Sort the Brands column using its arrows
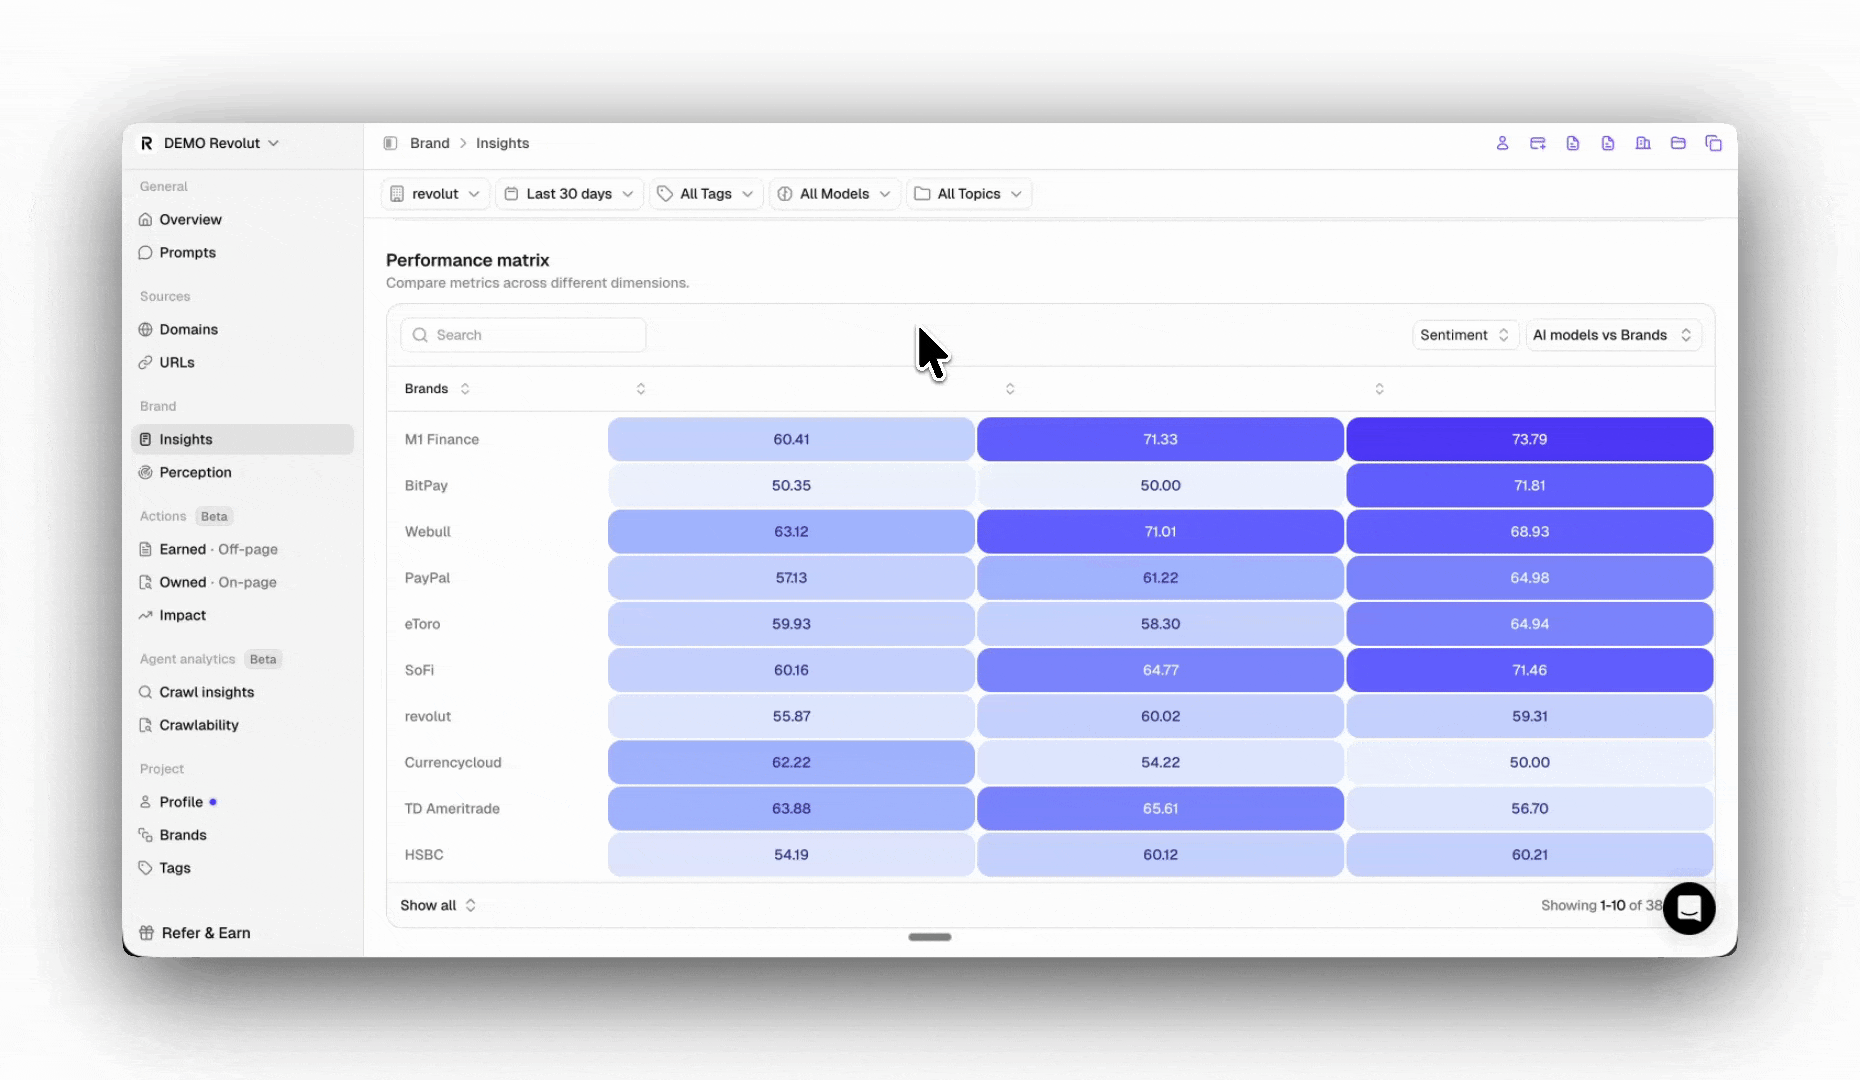The image size is (1860, 1080). coord(465,389)
